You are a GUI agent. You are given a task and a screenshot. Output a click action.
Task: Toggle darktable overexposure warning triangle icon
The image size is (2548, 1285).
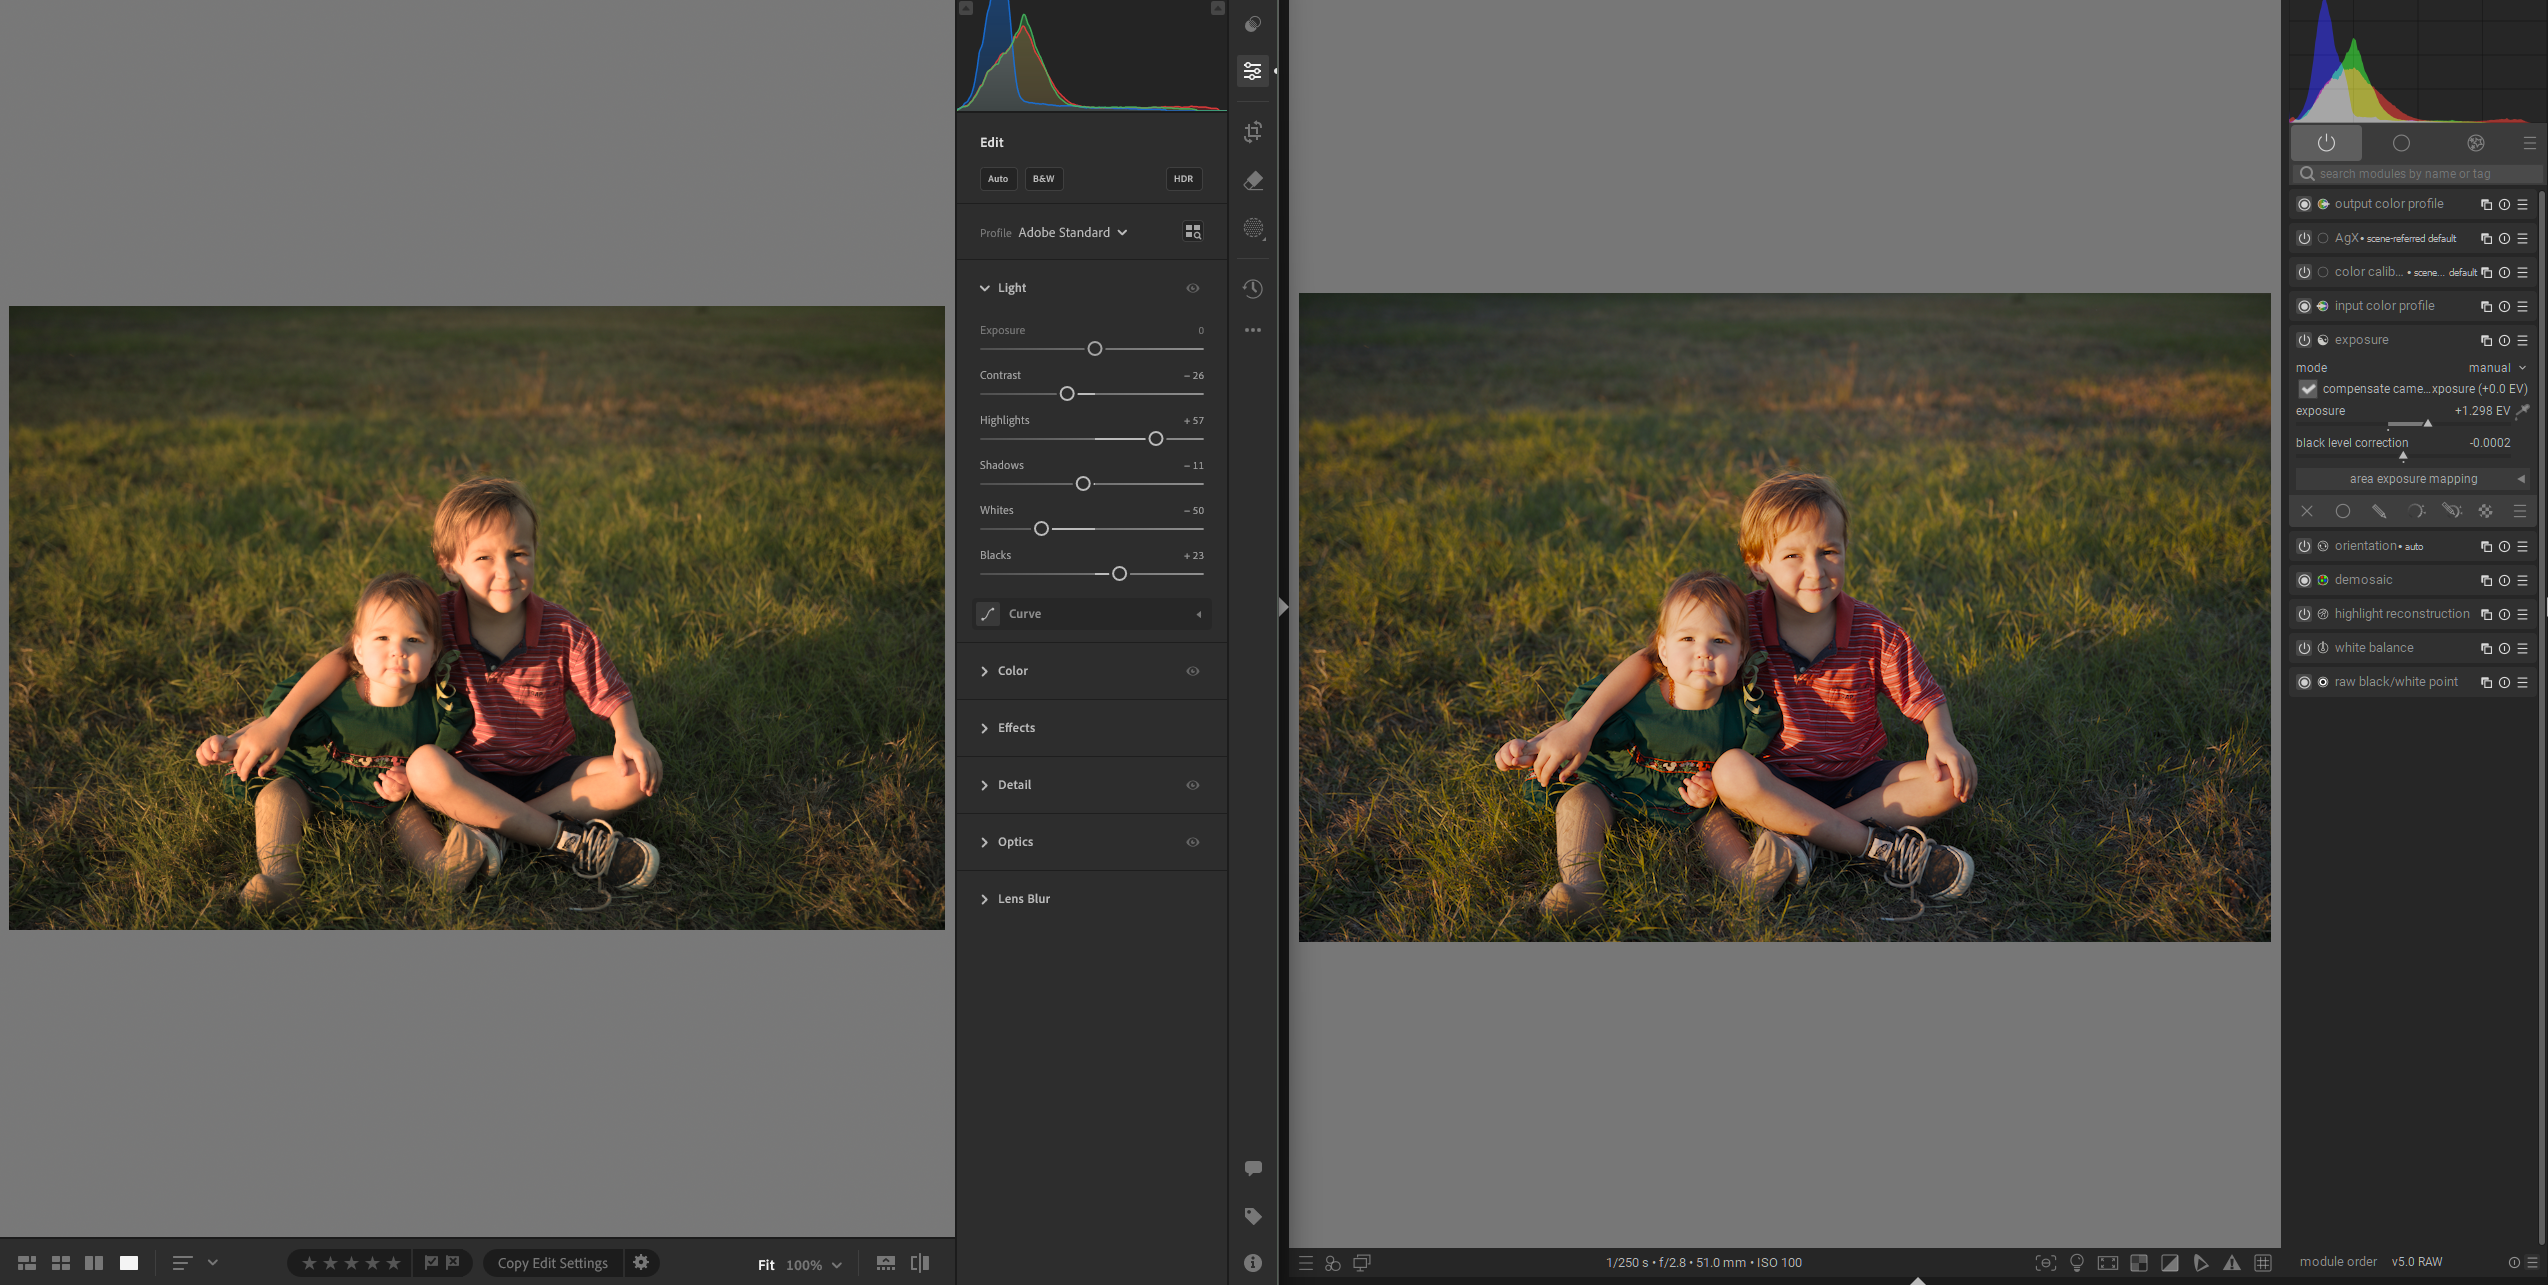click(2231, 1263)
